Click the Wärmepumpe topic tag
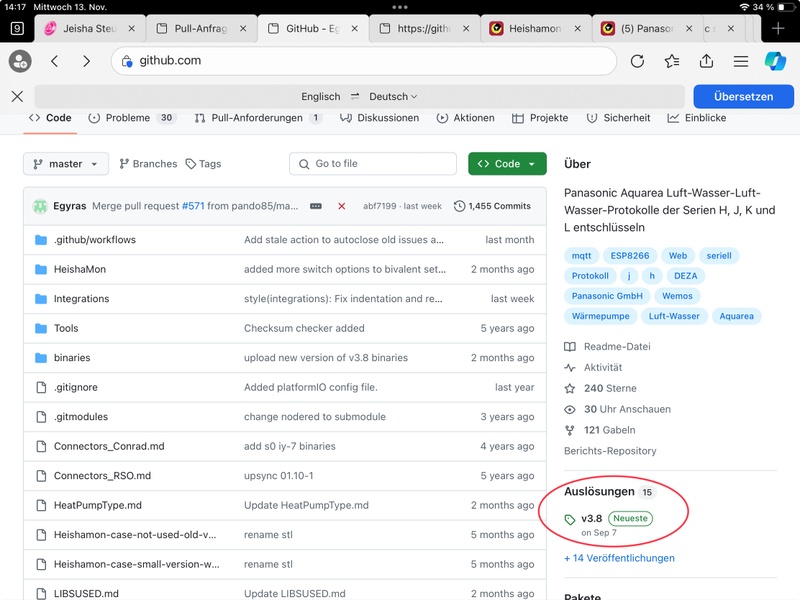The height and width of the screenshot is (600, 800). (600, 316)
